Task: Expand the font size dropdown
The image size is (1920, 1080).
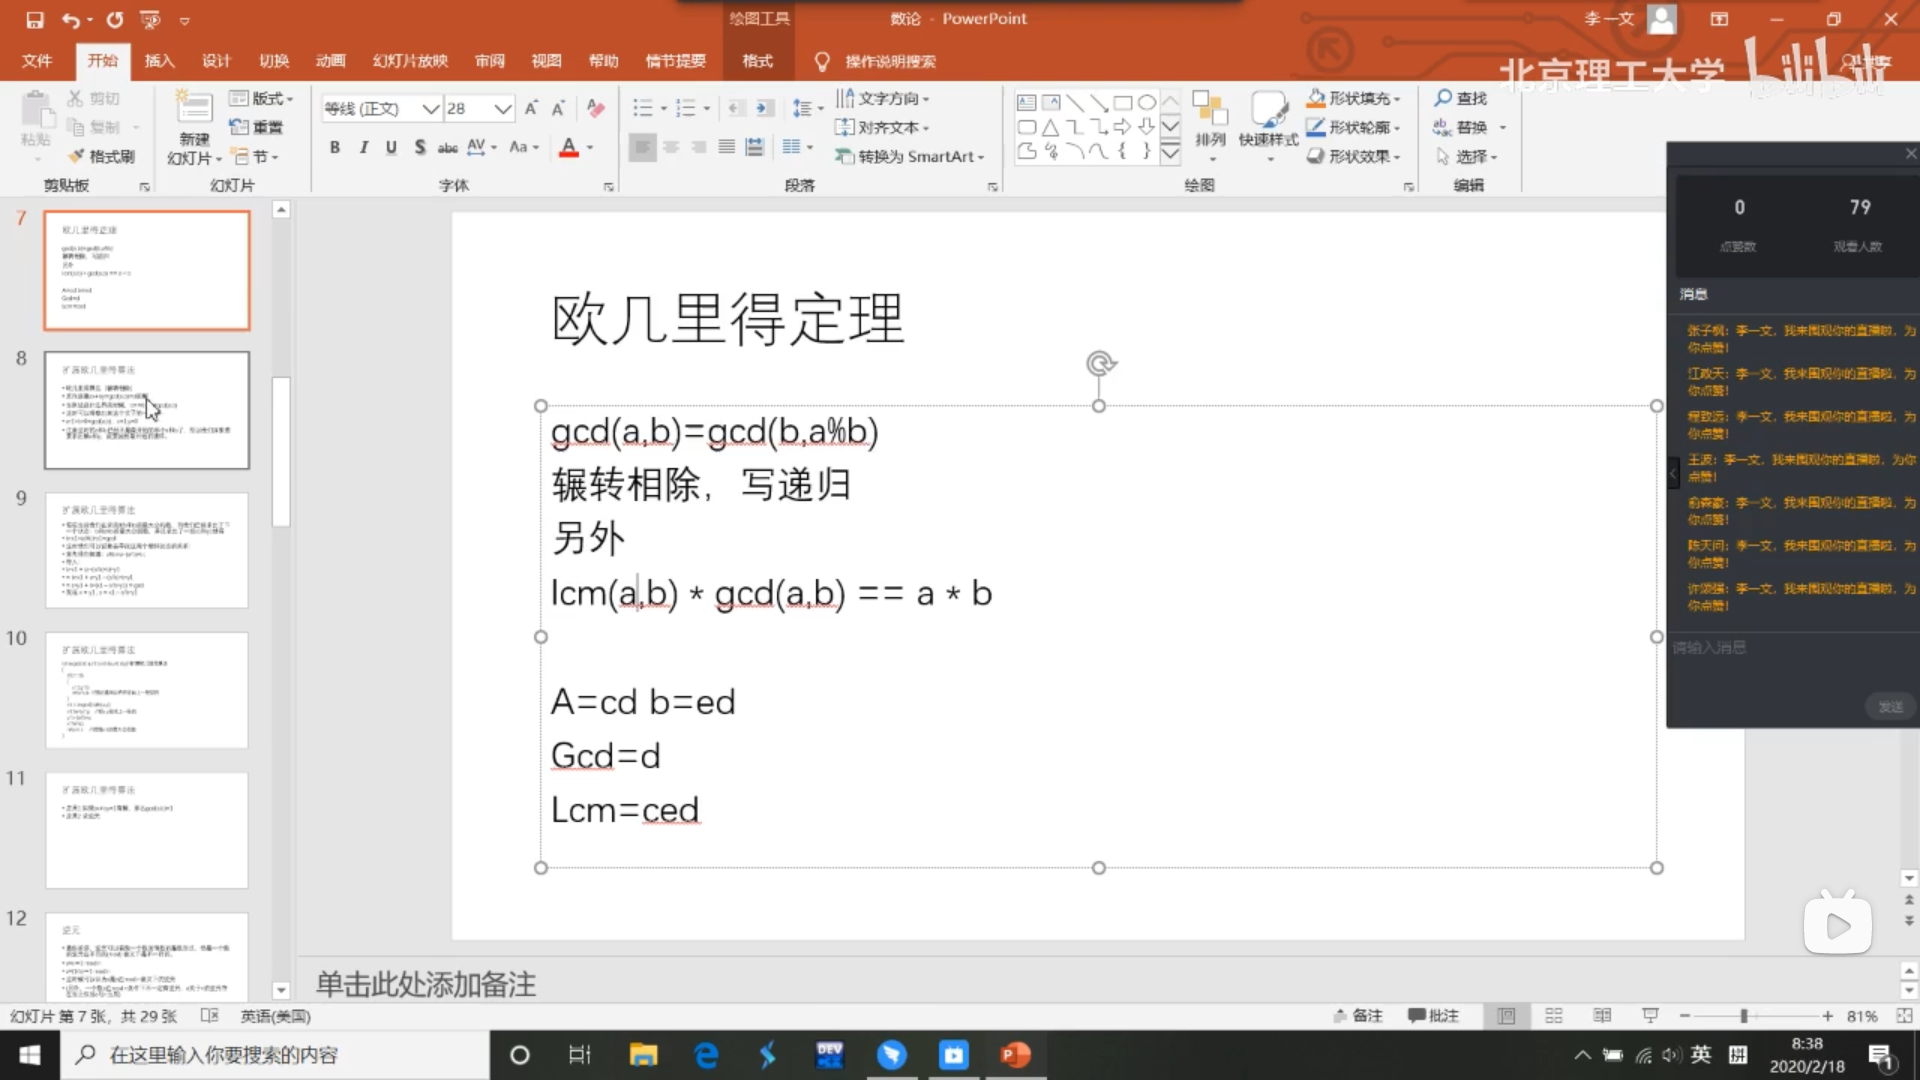Action: pyautogui.click(x=503, y=109)
